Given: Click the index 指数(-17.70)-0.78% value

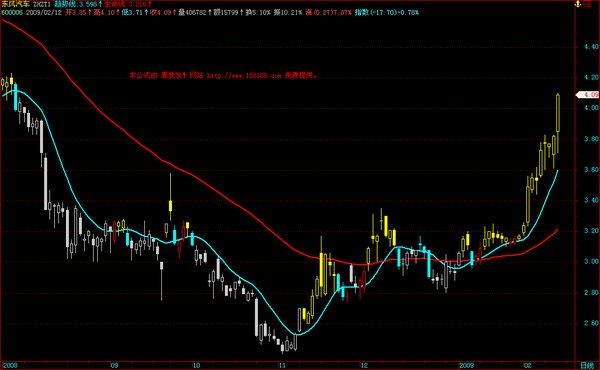Looking at the screenshot, I should point(387,13).
